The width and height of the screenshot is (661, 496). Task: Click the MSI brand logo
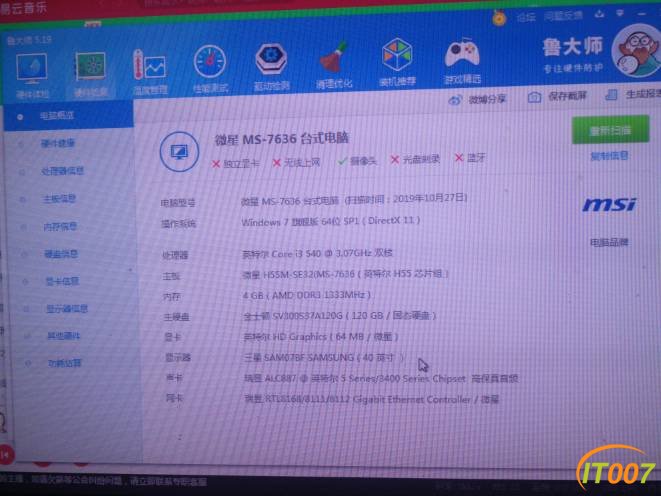tap(609, 205)
